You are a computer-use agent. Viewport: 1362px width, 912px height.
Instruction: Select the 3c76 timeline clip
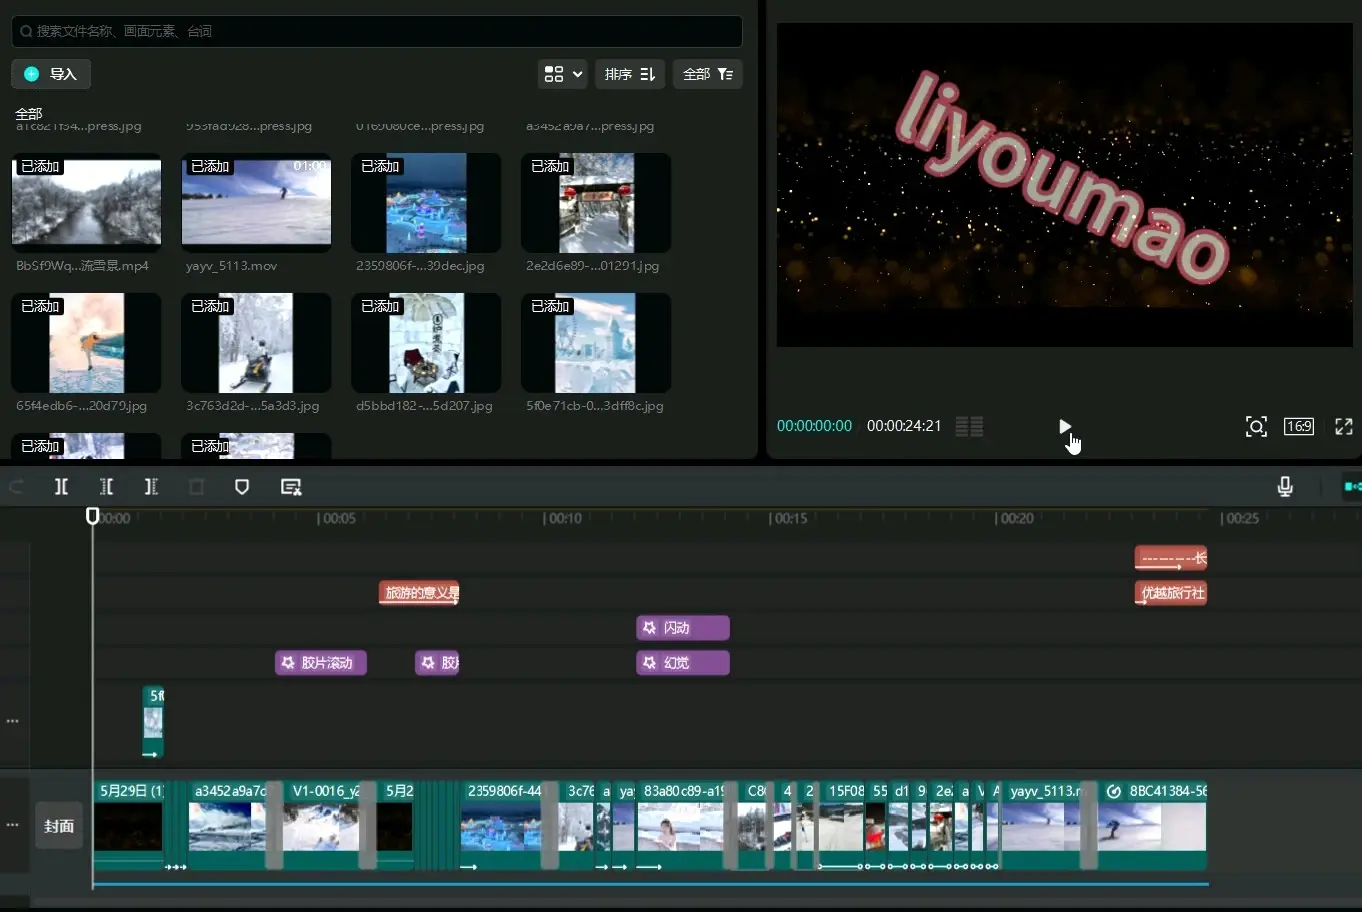578,826
